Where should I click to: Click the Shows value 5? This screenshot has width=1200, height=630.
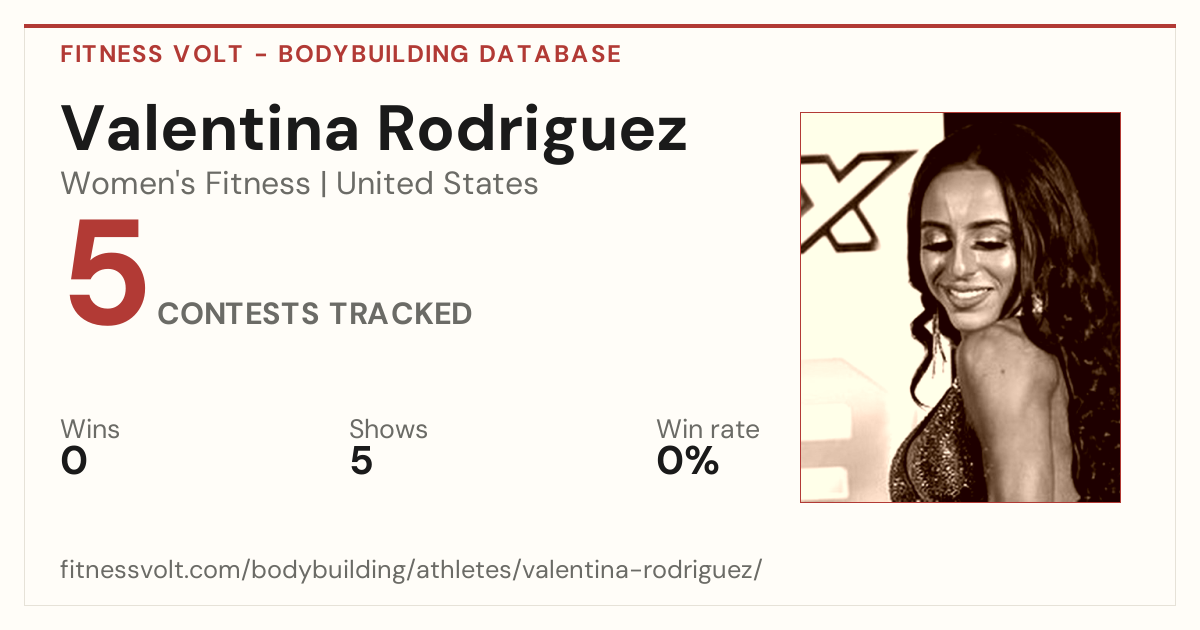(x=361, y=461)
